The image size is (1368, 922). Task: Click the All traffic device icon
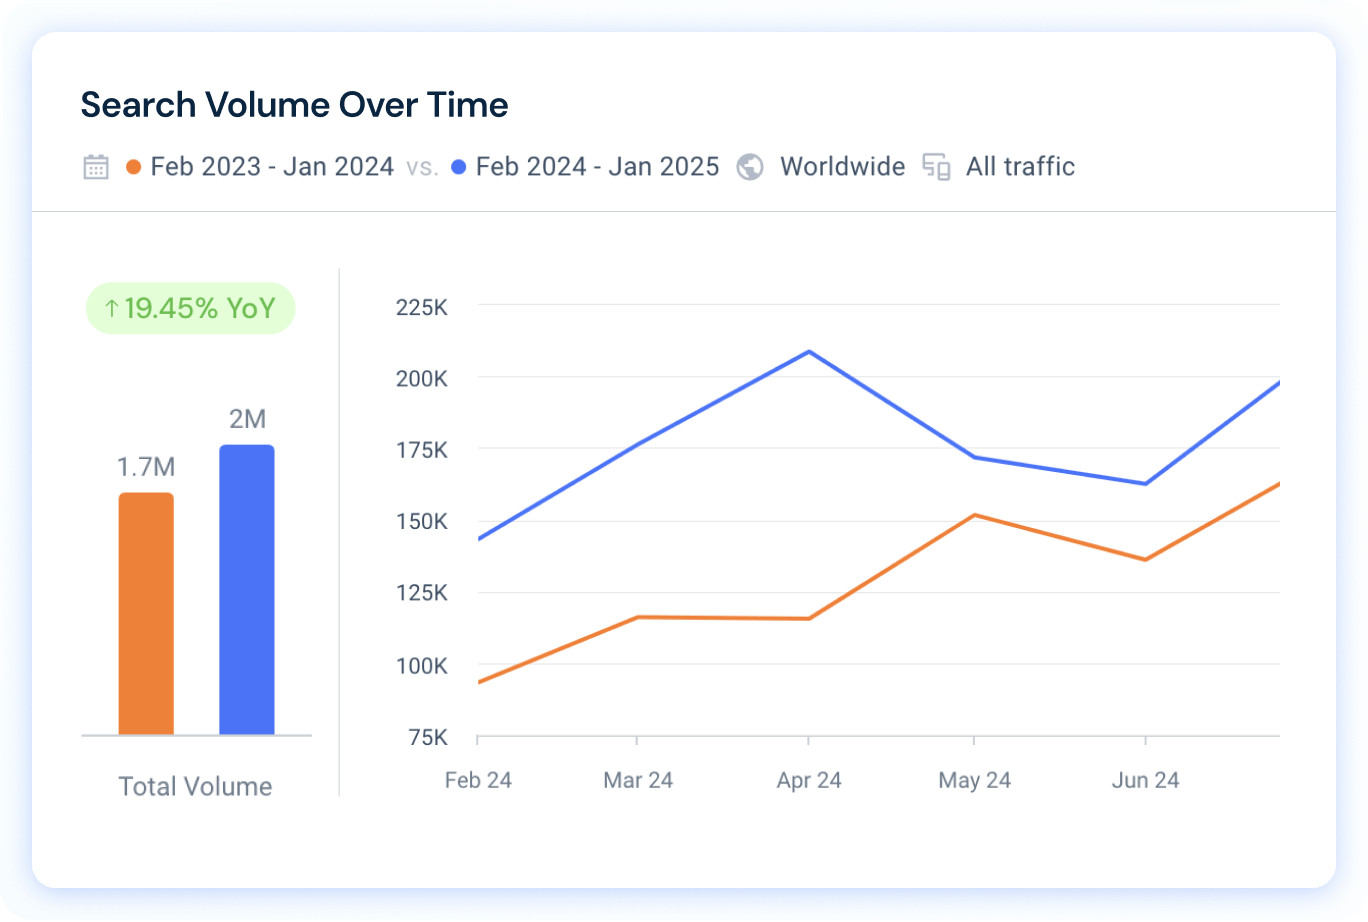[x=936, y=168]
